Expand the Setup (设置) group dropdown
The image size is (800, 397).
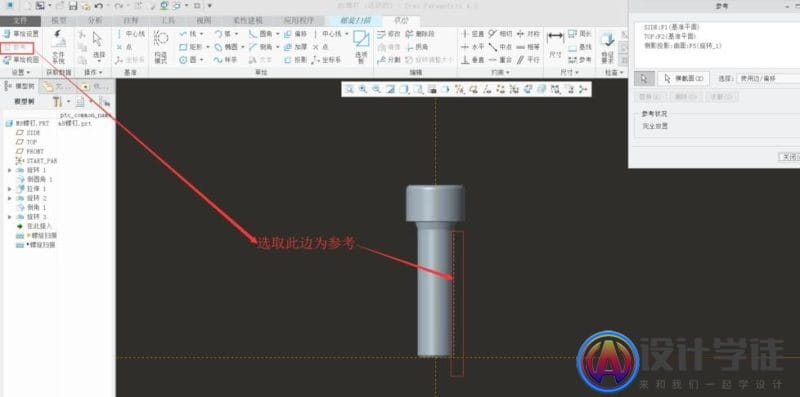click(x=21, y=72)
